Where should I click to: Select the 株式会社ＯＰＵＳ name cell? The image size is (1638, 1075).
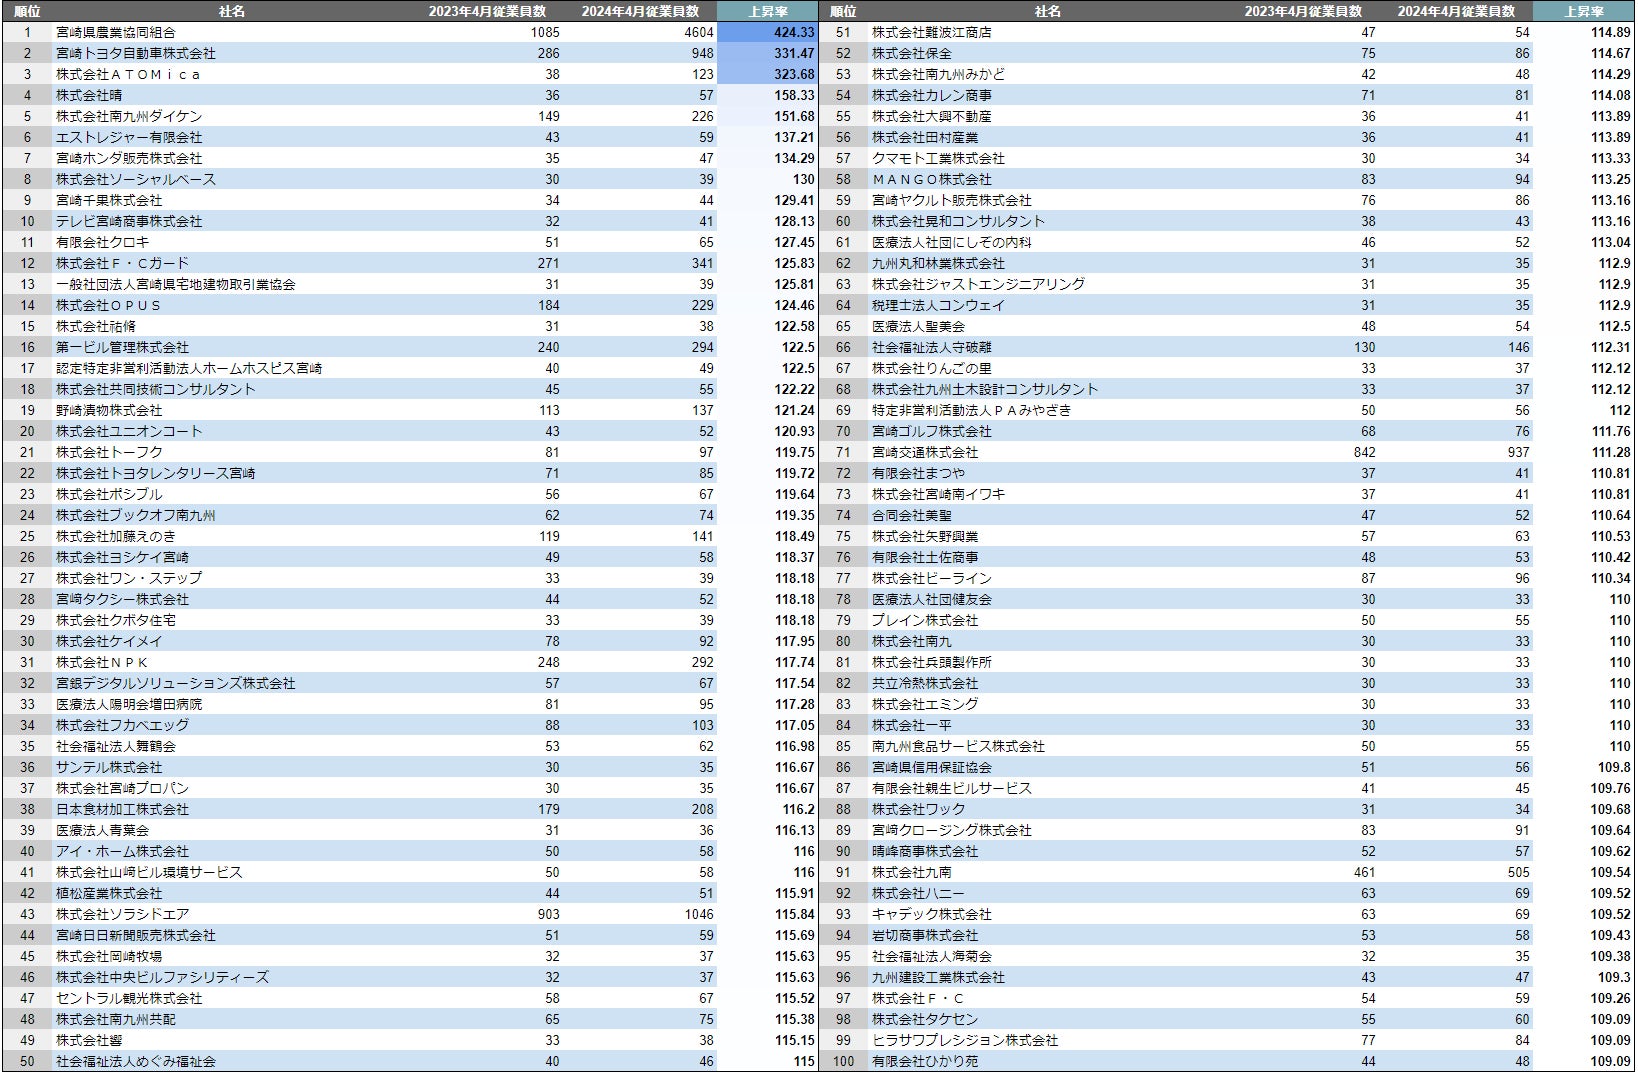108,305
